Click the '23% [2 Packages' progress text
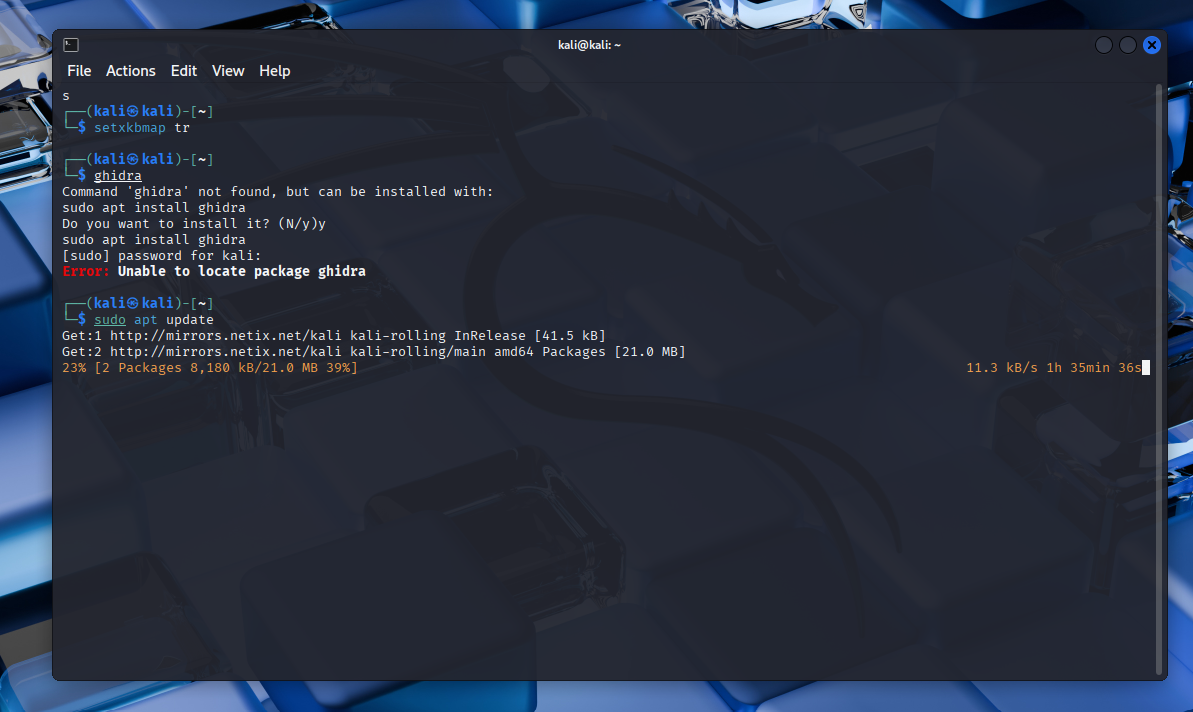The height and width of the screenshot is (712, 1193). pos(210,367)
